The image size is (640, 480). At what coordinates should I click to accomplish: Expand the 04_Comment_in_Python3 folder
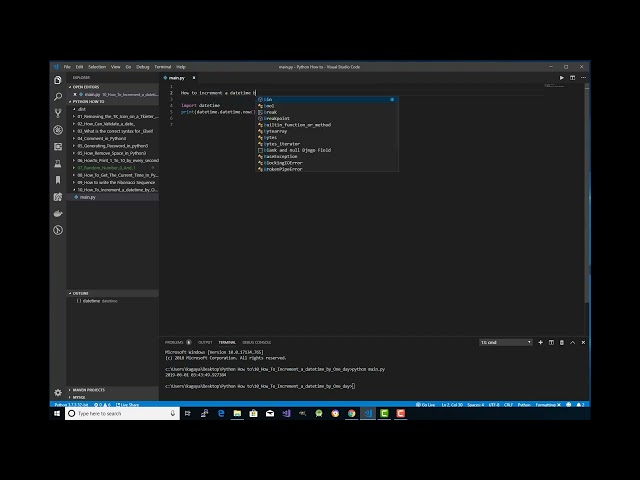click(102, 138)
